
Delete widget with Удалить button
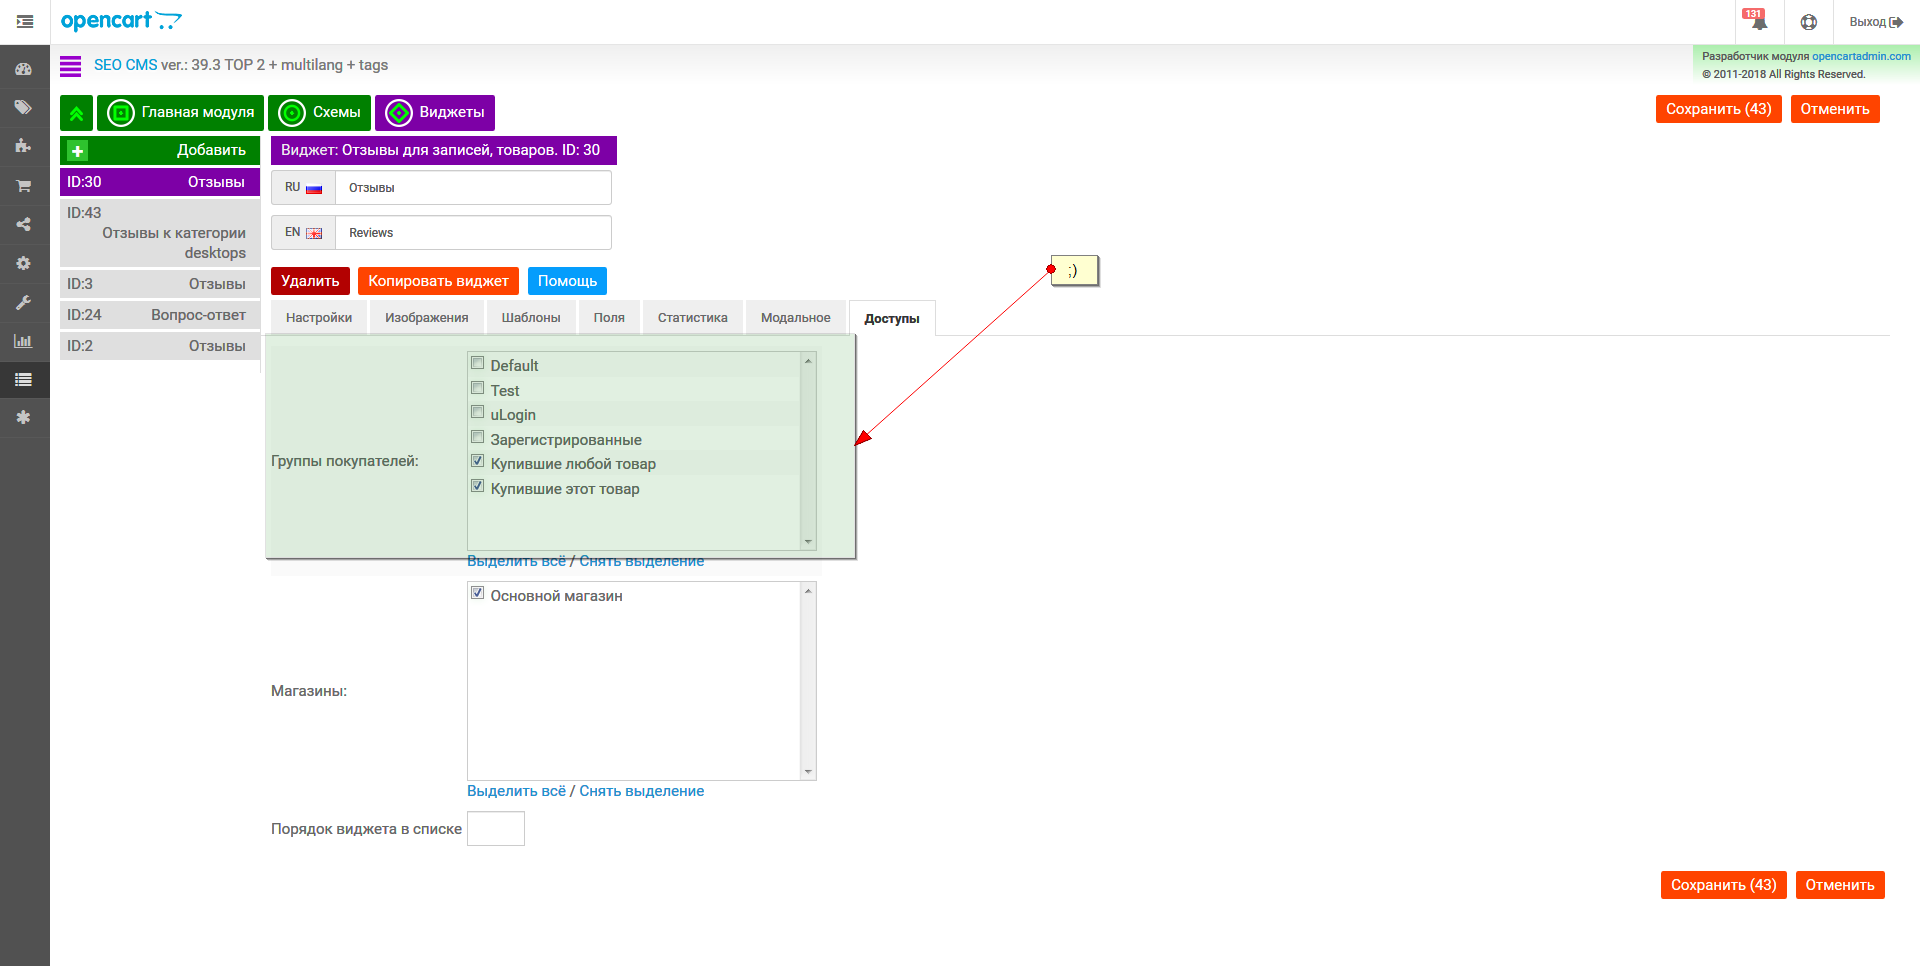310,281
